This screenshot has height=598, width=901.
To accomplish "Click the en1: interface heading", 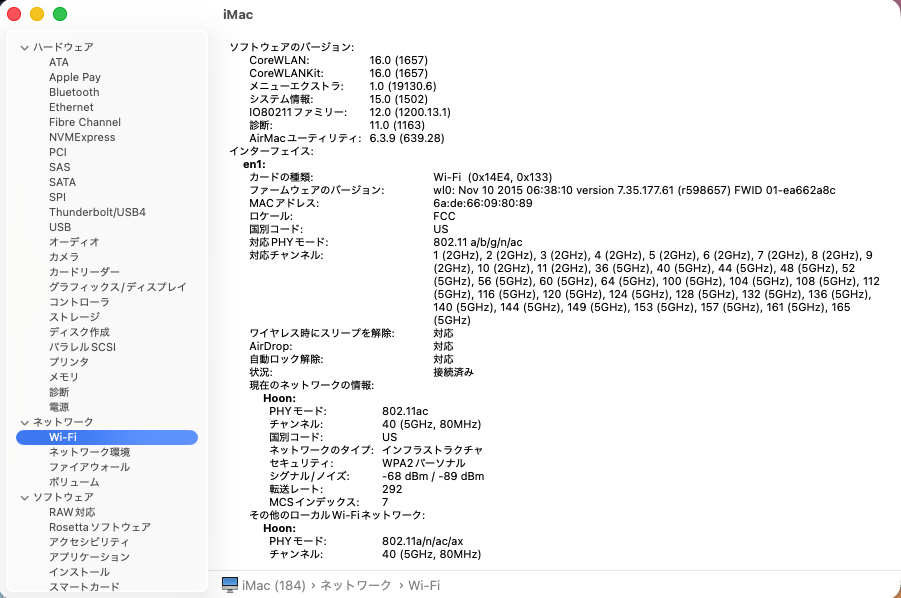I will (x=254, y=164).
